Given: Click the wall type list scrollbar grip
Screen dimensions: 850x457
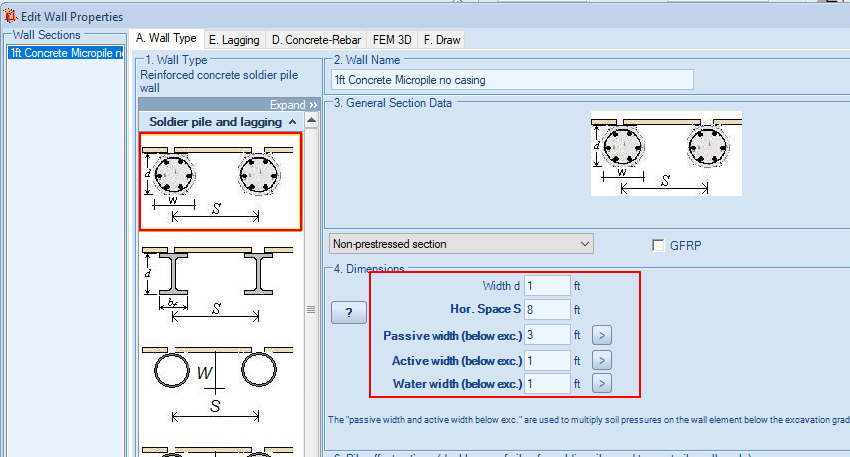Looking at the screenshot, I should tap(311, 310).
